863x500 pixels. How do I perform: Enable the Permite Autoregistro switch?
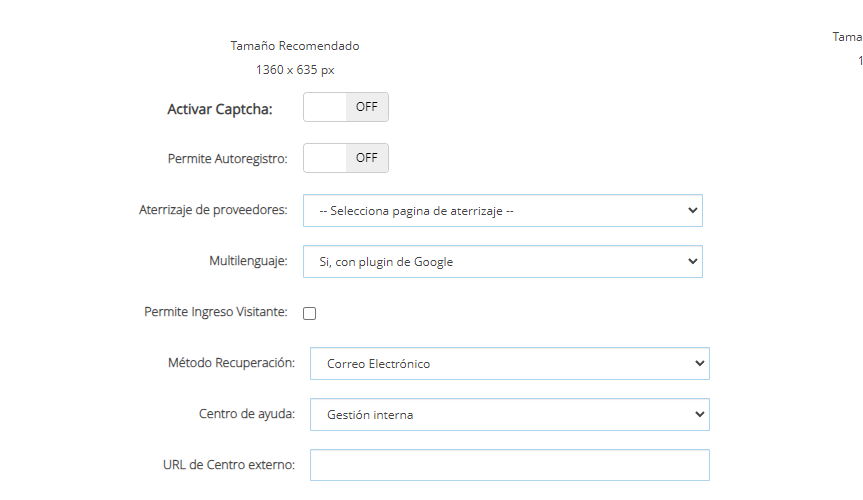coord(345,158)
